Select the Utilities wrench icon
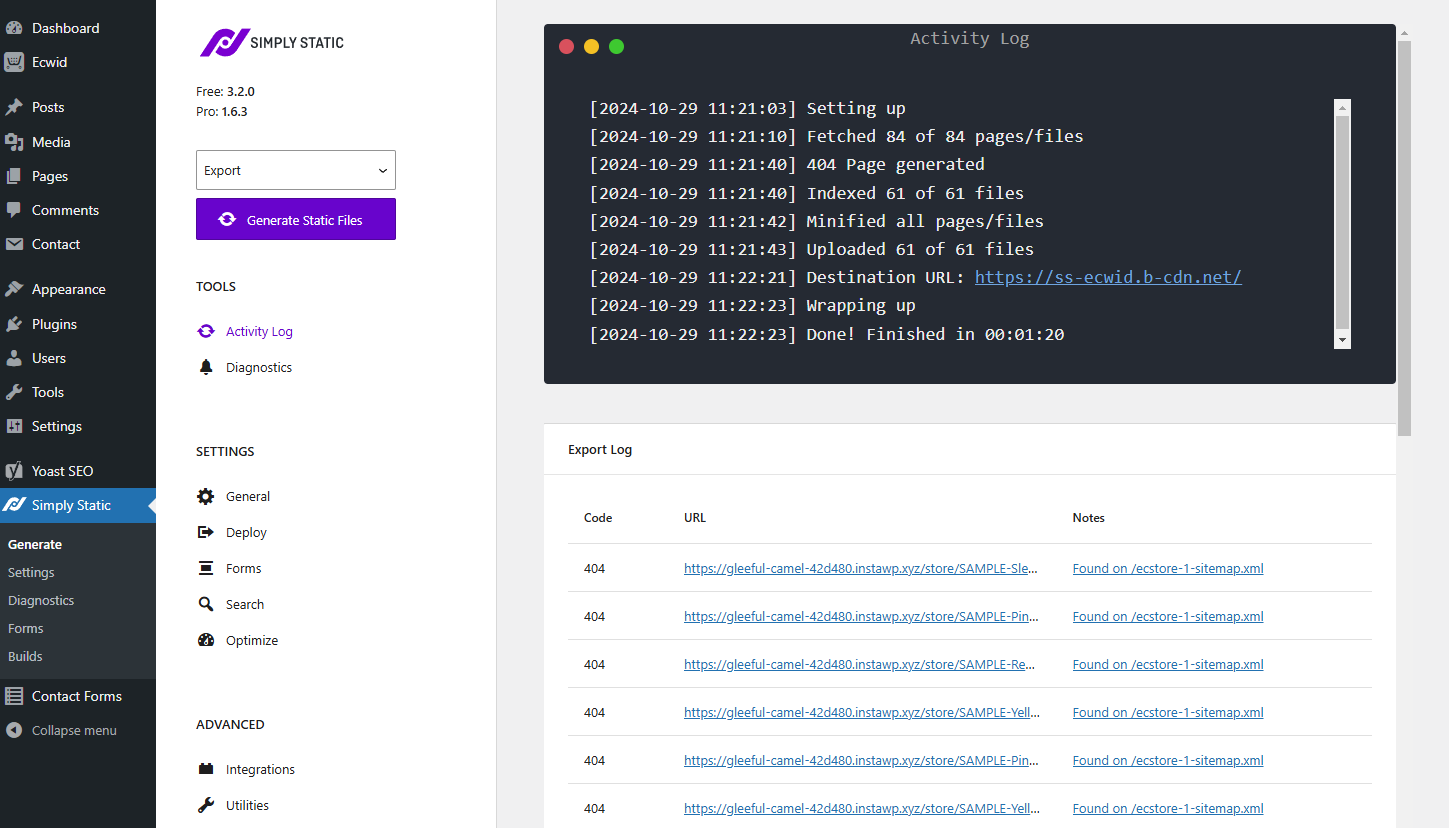The image size is (1449, 828). [x=206, y=805]
